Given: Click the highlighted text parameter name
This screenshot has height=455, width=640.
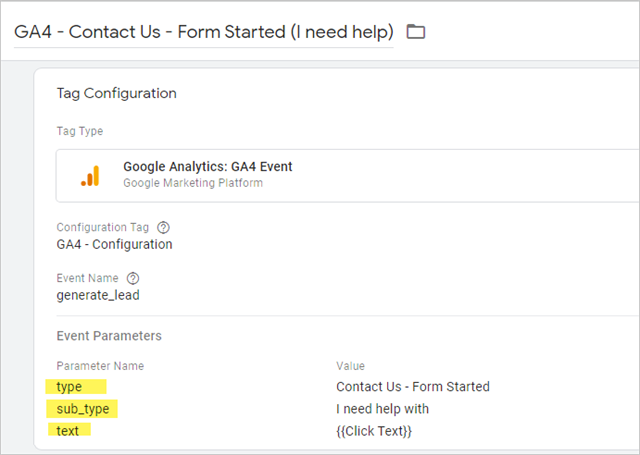Looking at the screenshot, I should (67, 431).
